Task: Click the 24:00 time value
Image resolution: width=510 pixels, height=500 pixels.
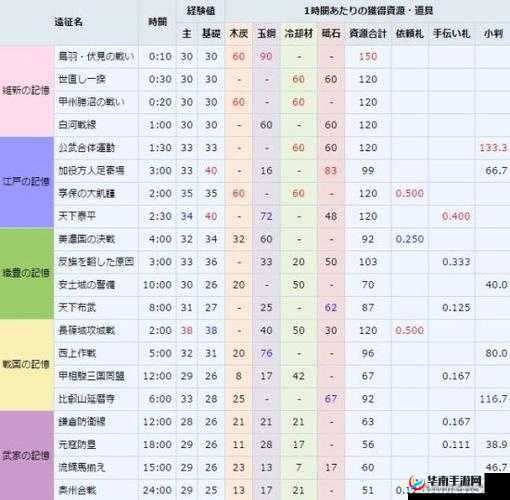Action: pyautogui.click(x=158, y=490)
